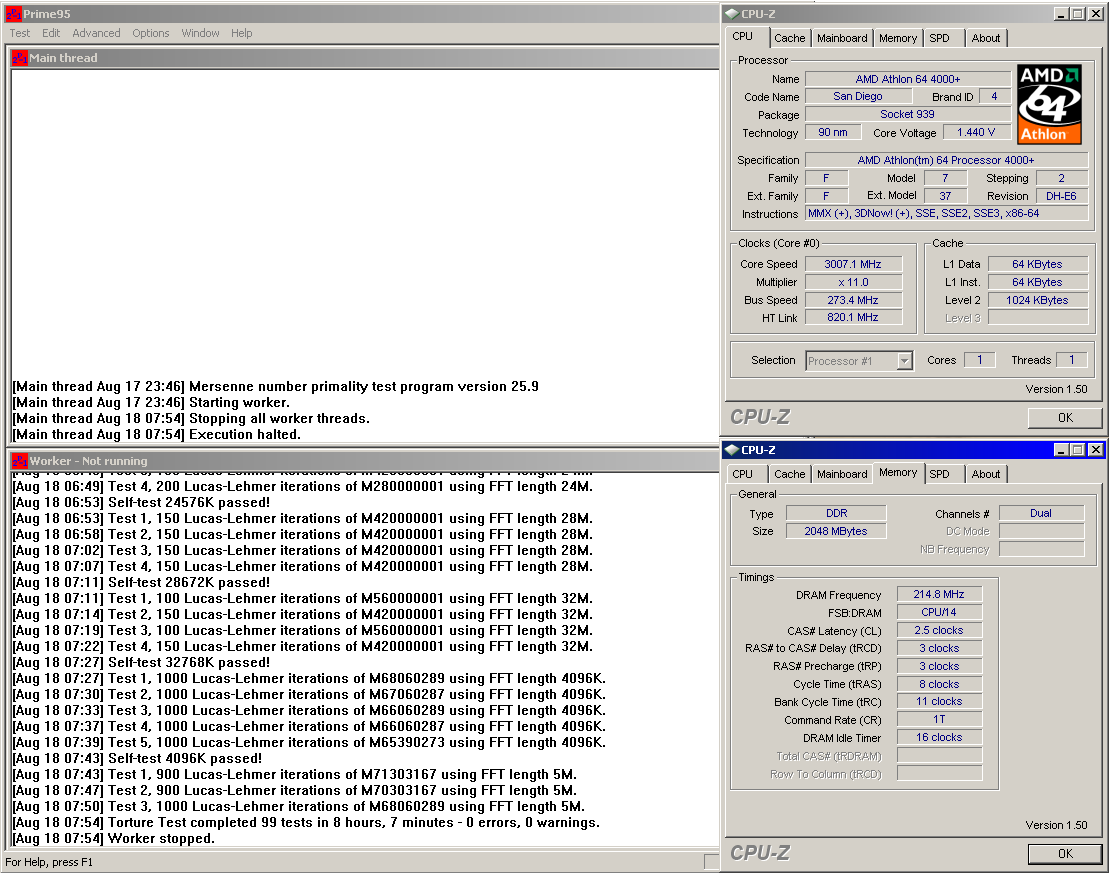The width and height of the screenshot is (1110, 873).
Task: Open the Advanced menu in Prime95
Action: [x=96, y=33]
